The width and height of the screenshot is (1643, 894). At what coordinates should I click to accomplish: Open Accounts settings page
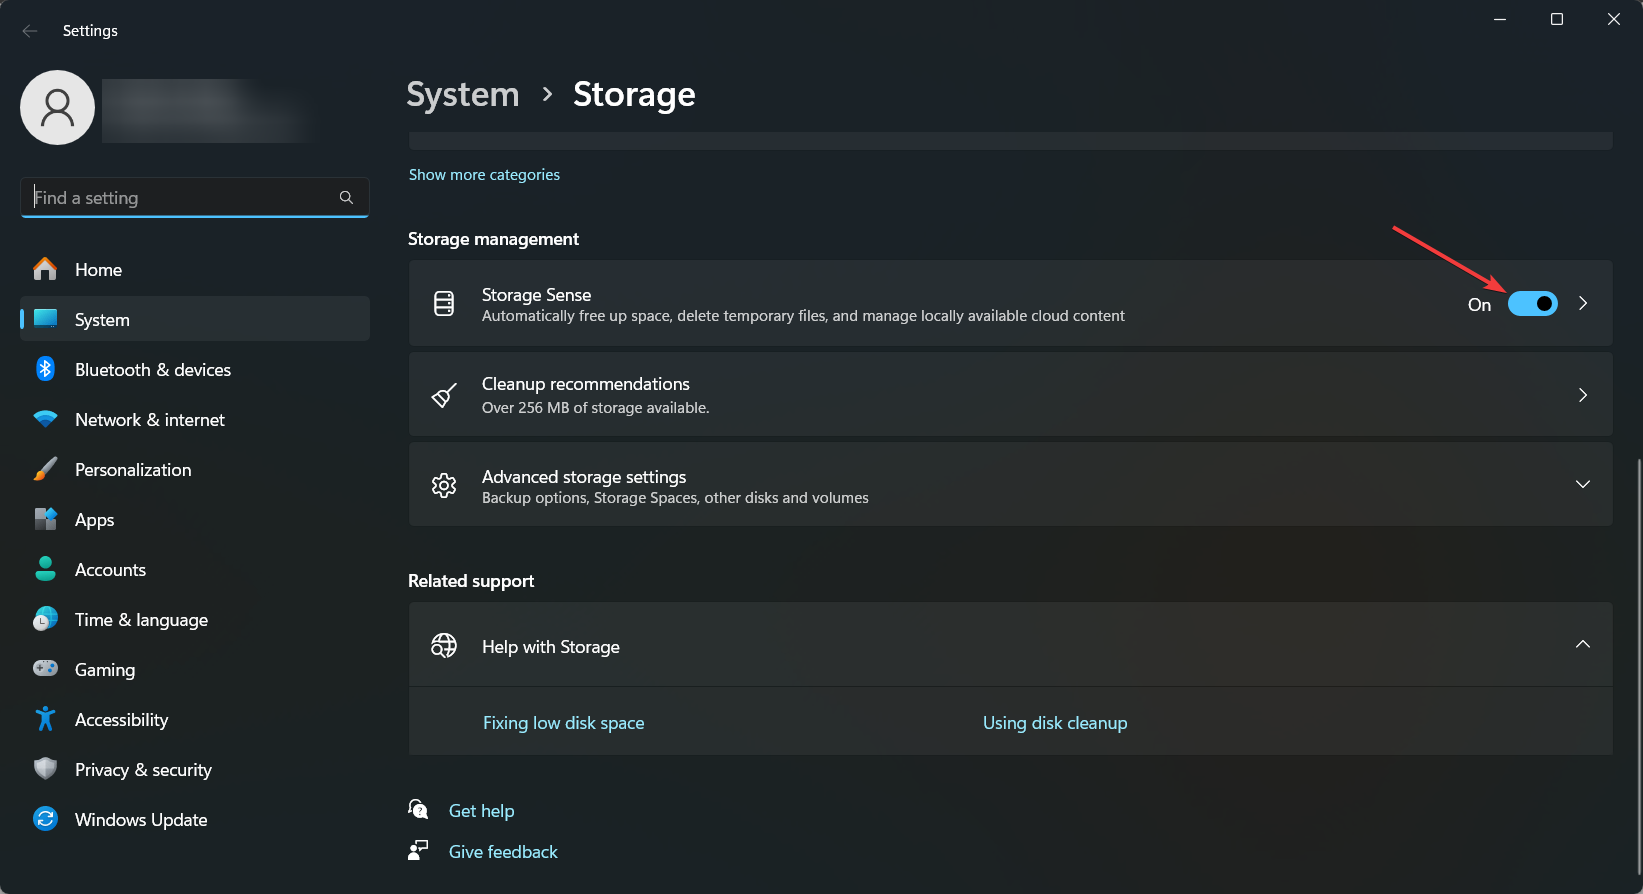195,569
